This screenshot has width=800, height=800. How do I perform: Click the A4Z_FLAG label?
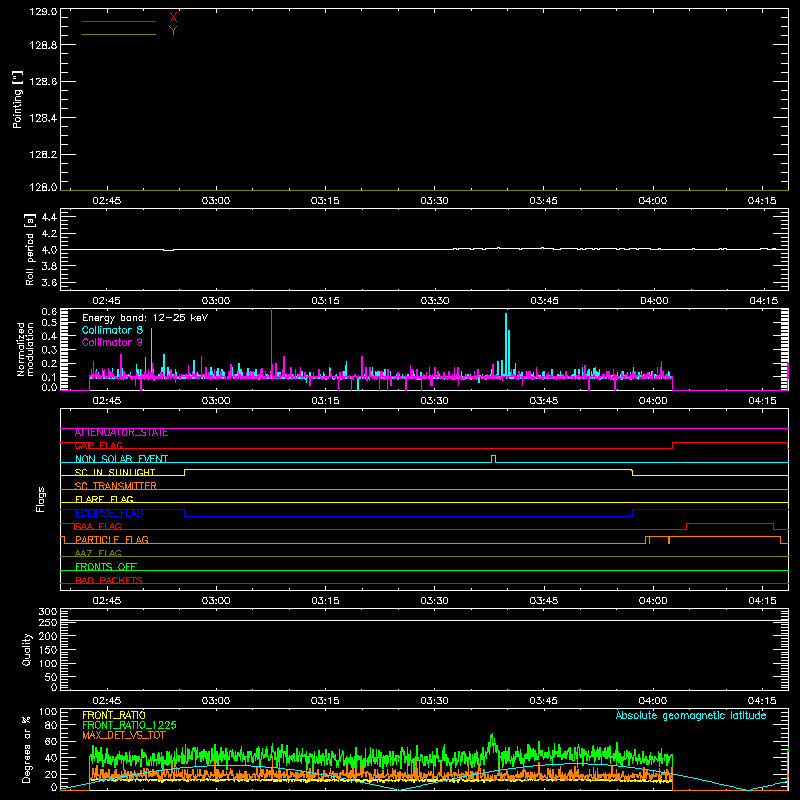pyautogui.click(x=98, y=554)
